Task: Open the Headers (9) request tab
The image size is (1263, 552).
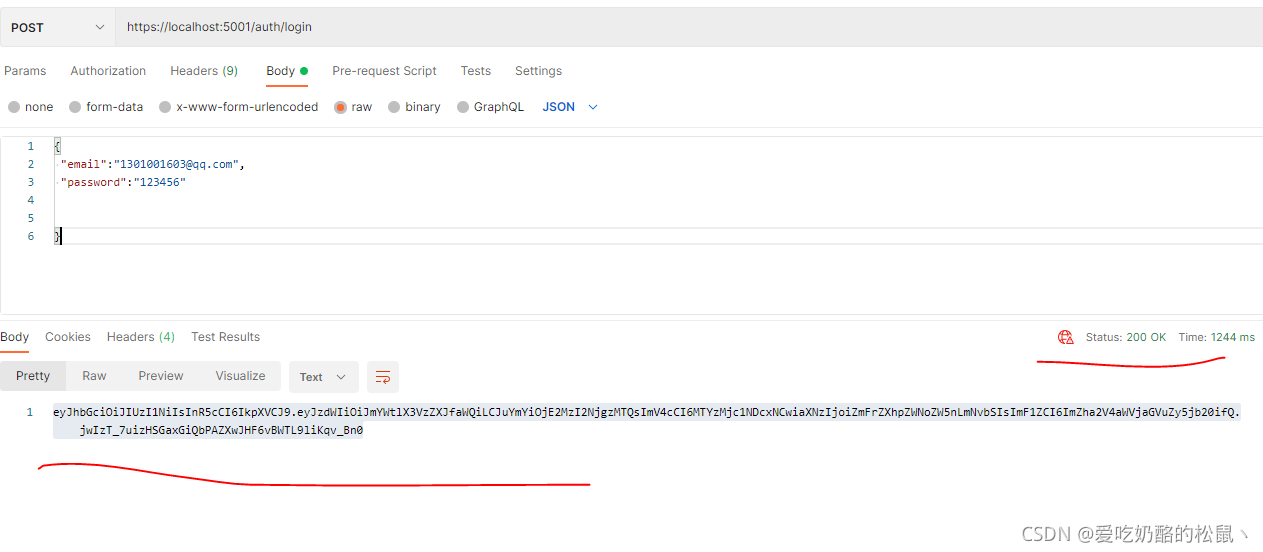Action: pyautogui.click(x=204, y=71)
